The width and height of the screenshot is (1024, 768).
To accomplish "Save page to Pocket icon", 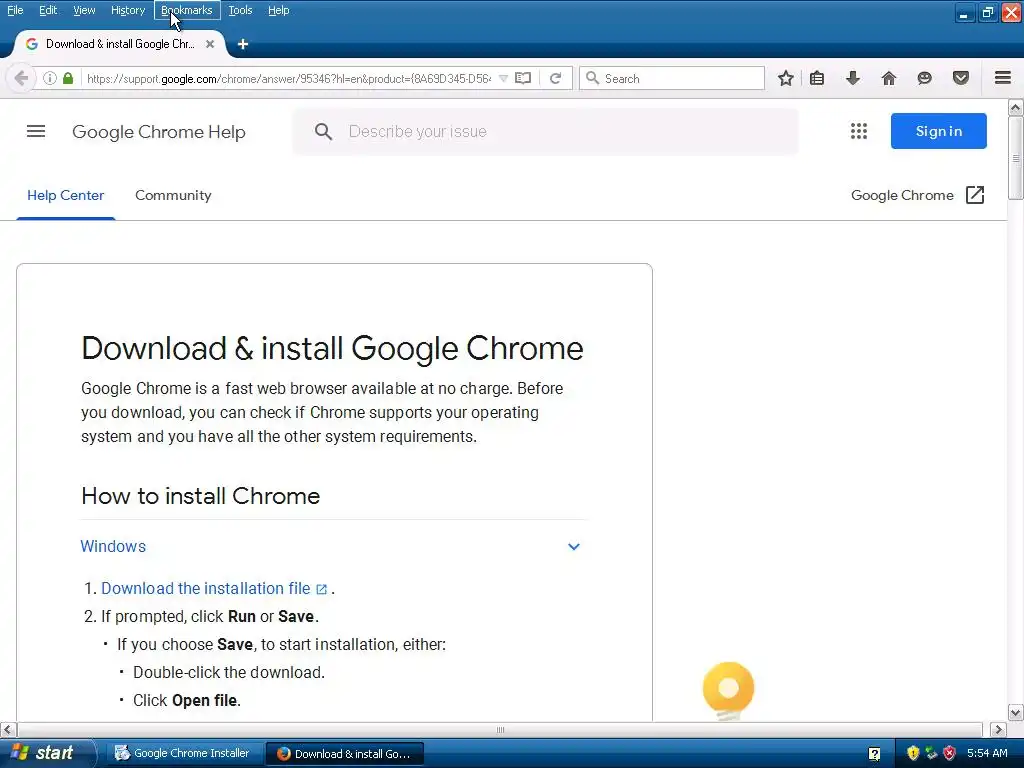I will click(x=961, y=78).
